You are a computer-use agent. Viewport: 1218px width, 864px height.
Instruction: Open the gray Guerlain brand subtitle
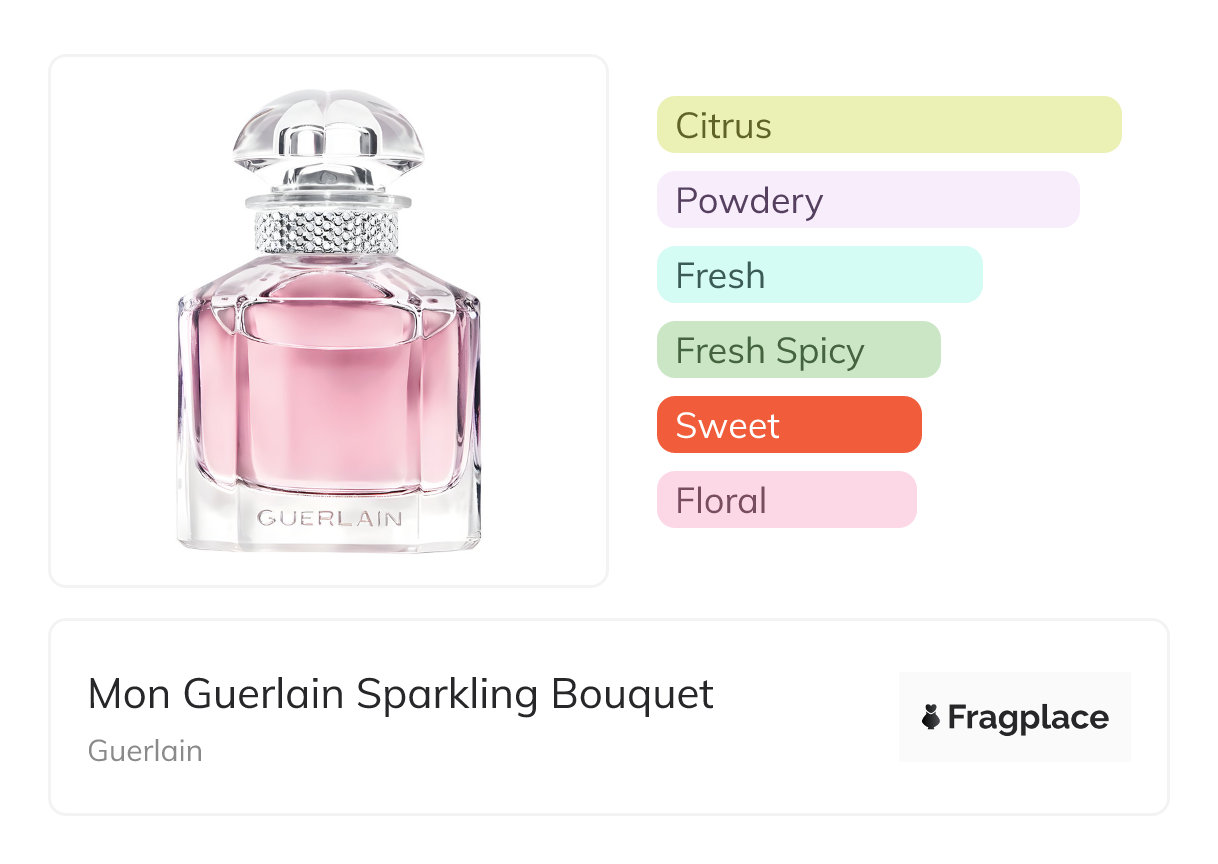145,751
